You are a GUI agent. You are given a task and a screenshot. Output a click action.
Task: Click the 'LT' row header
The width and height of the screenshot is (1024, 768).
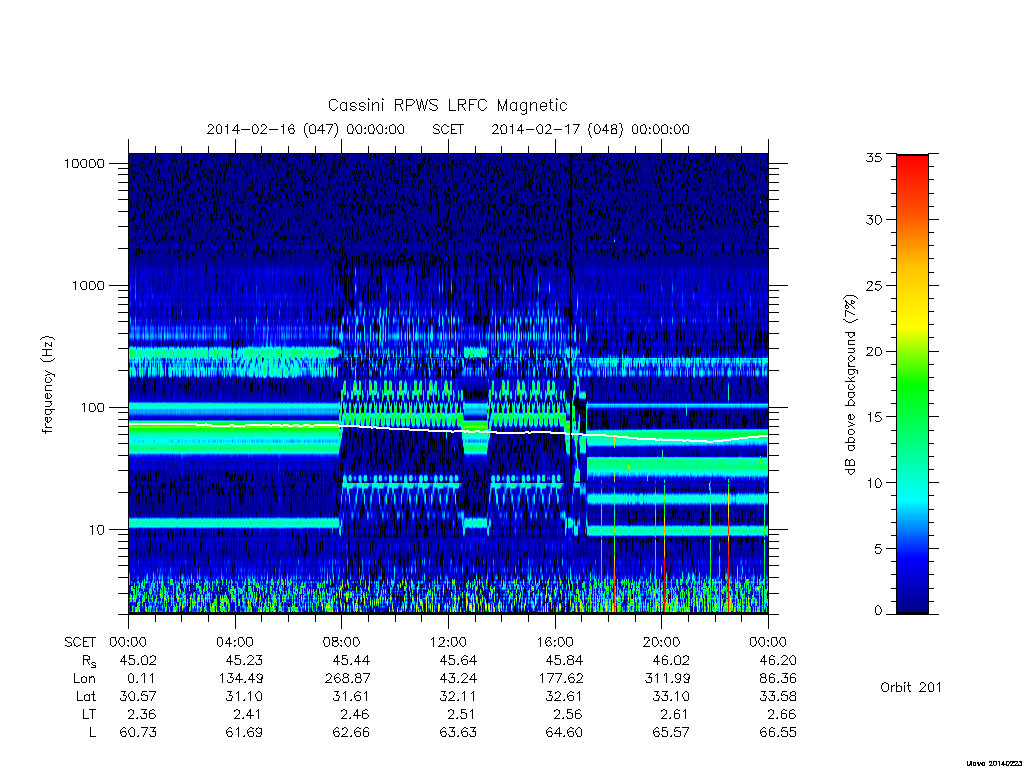(89, 714)
